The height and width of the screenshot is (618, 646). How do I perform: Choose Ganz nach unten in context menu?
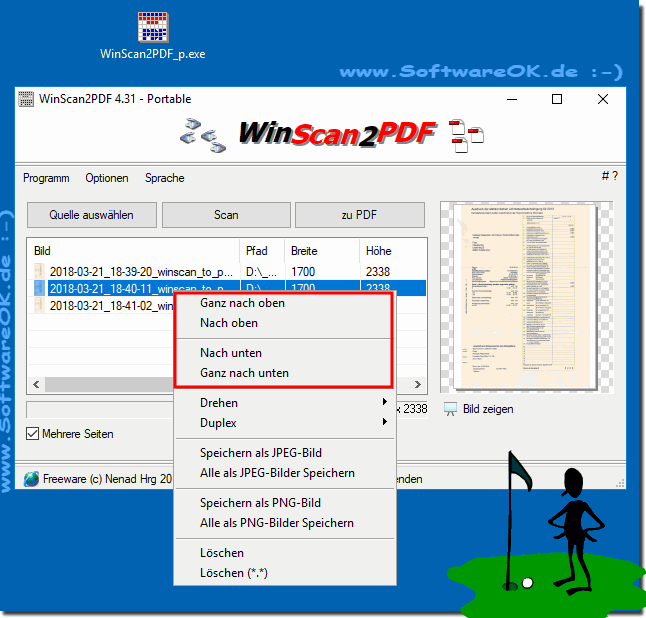tap(284, 373)
